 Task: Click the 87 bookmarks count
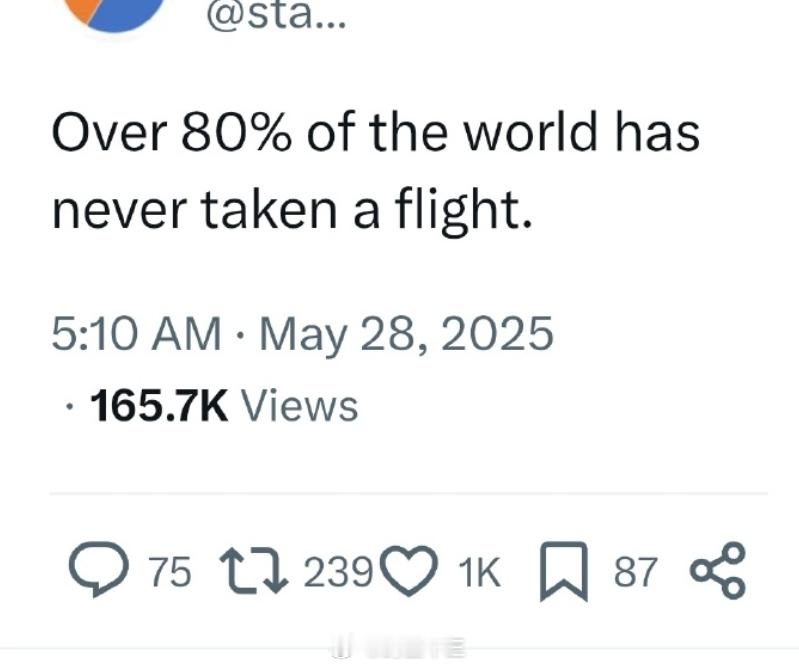[x=634, y=572]
